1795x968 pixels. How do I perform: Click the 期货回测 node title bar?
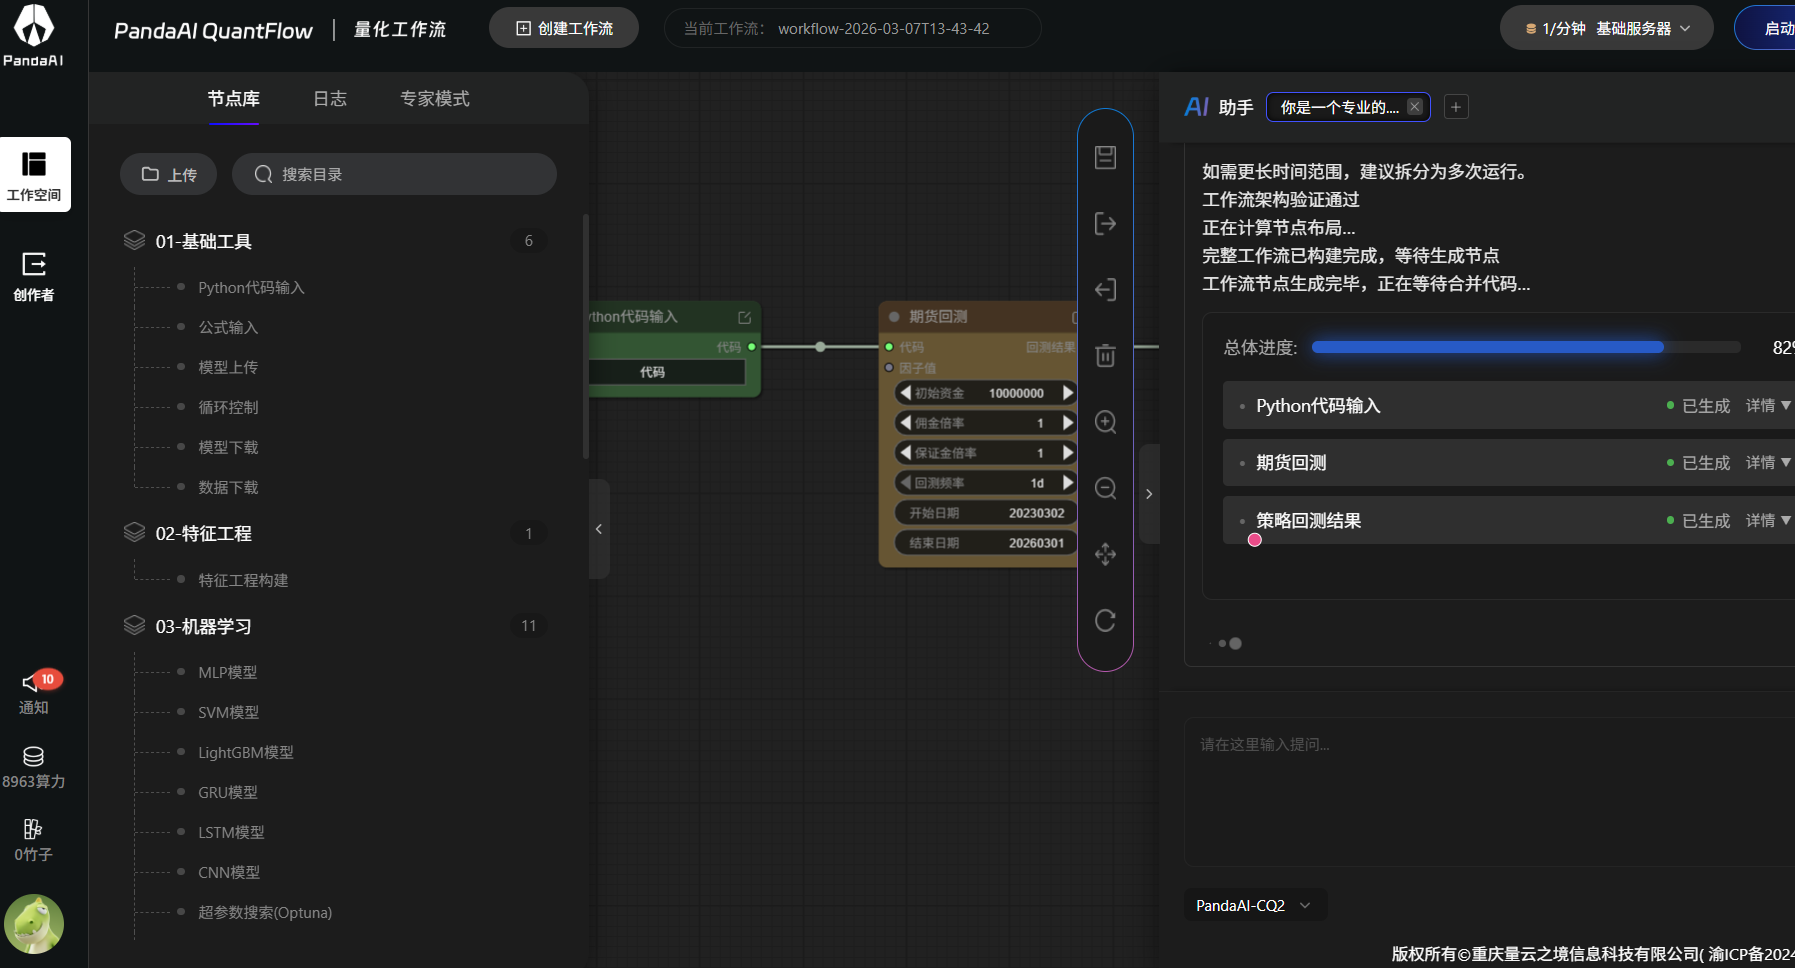979,317
